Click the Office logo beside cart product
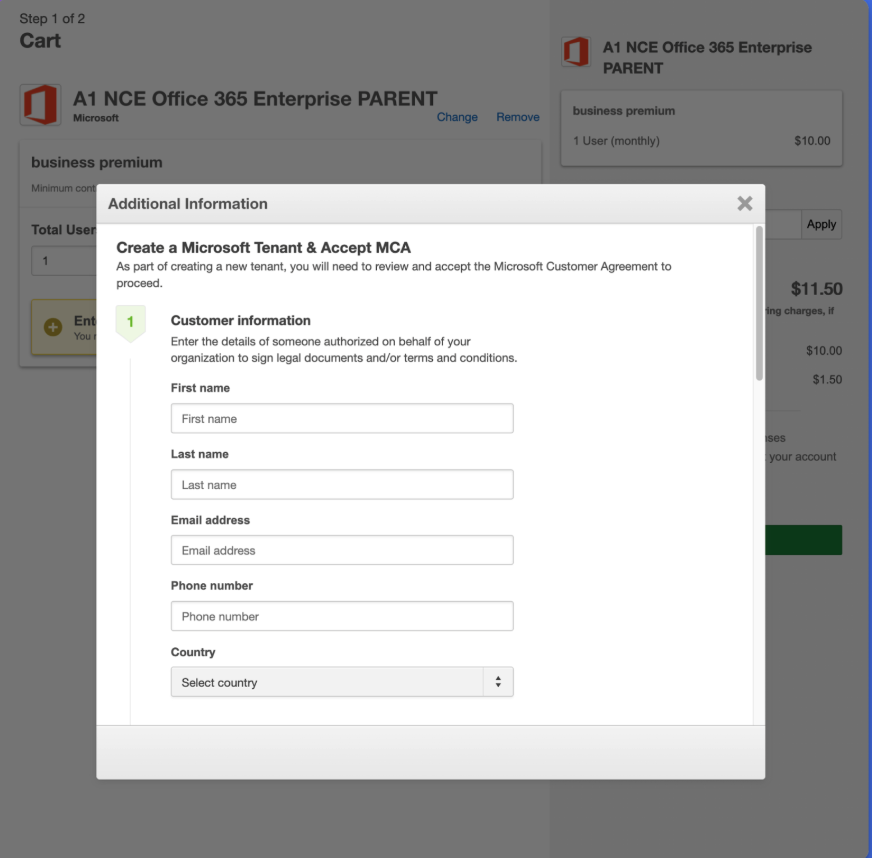Screen dimensions: 872x858 40,105
